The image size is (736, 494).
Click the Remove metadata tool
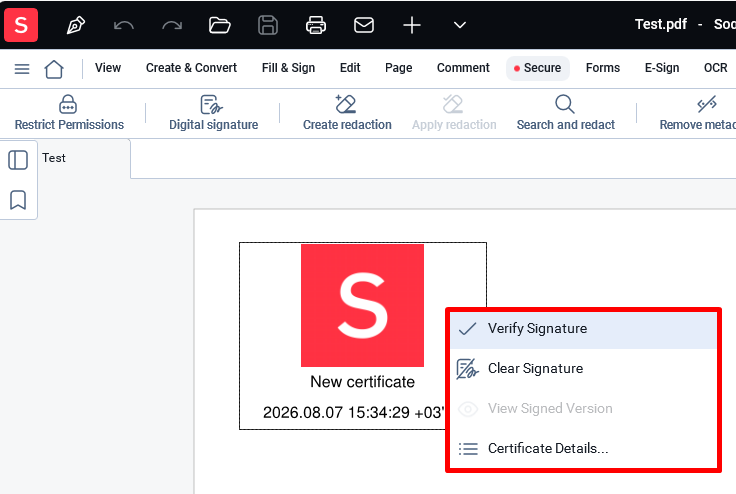pyautogui.click(x=698, y=113)
